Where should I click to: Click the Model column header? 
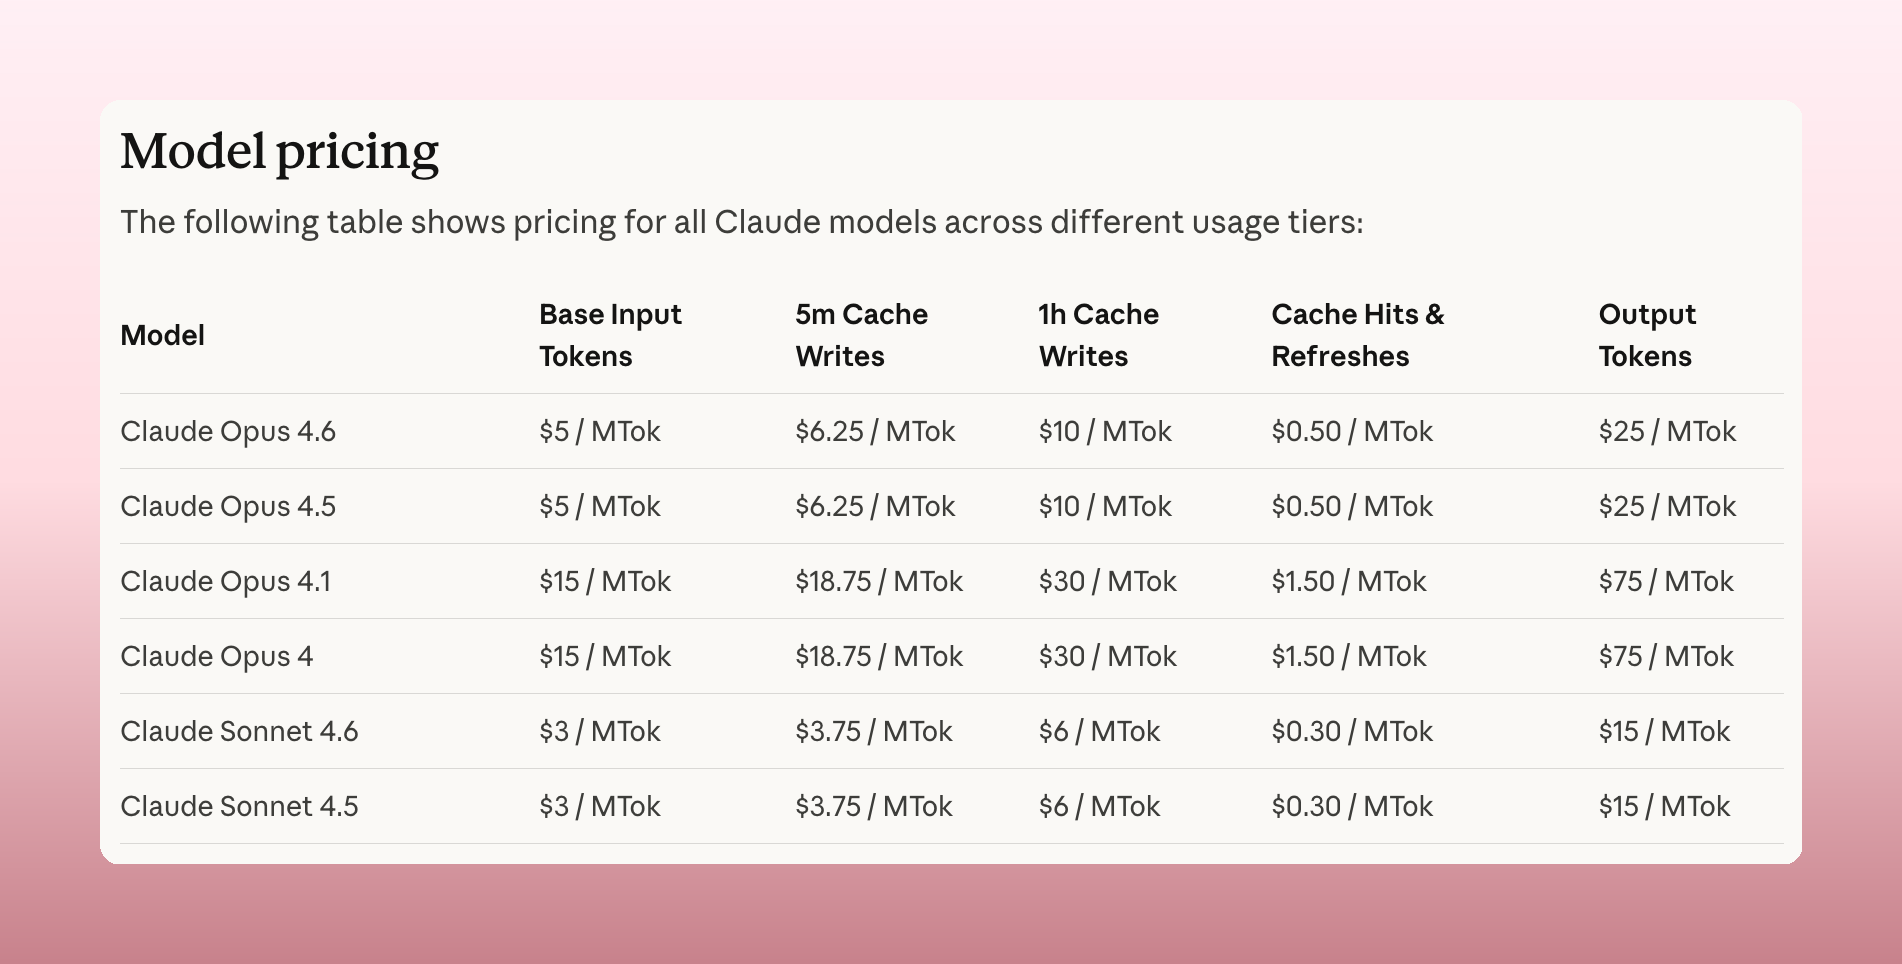[162, 335]
